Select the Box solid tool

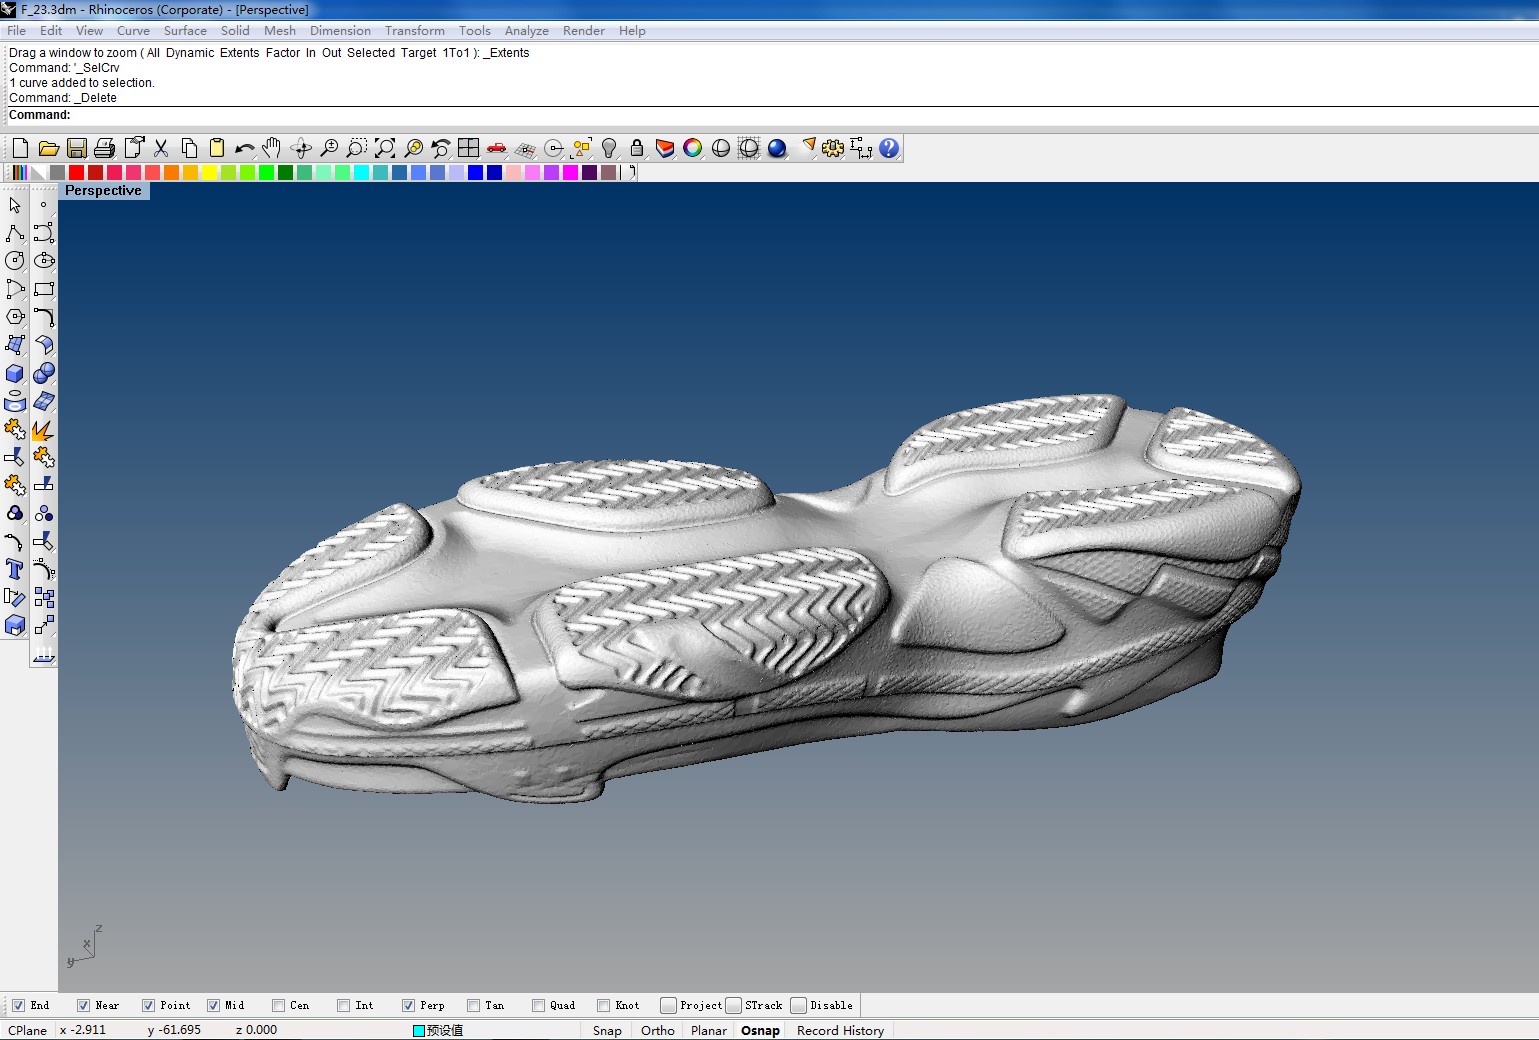[15, 374]
